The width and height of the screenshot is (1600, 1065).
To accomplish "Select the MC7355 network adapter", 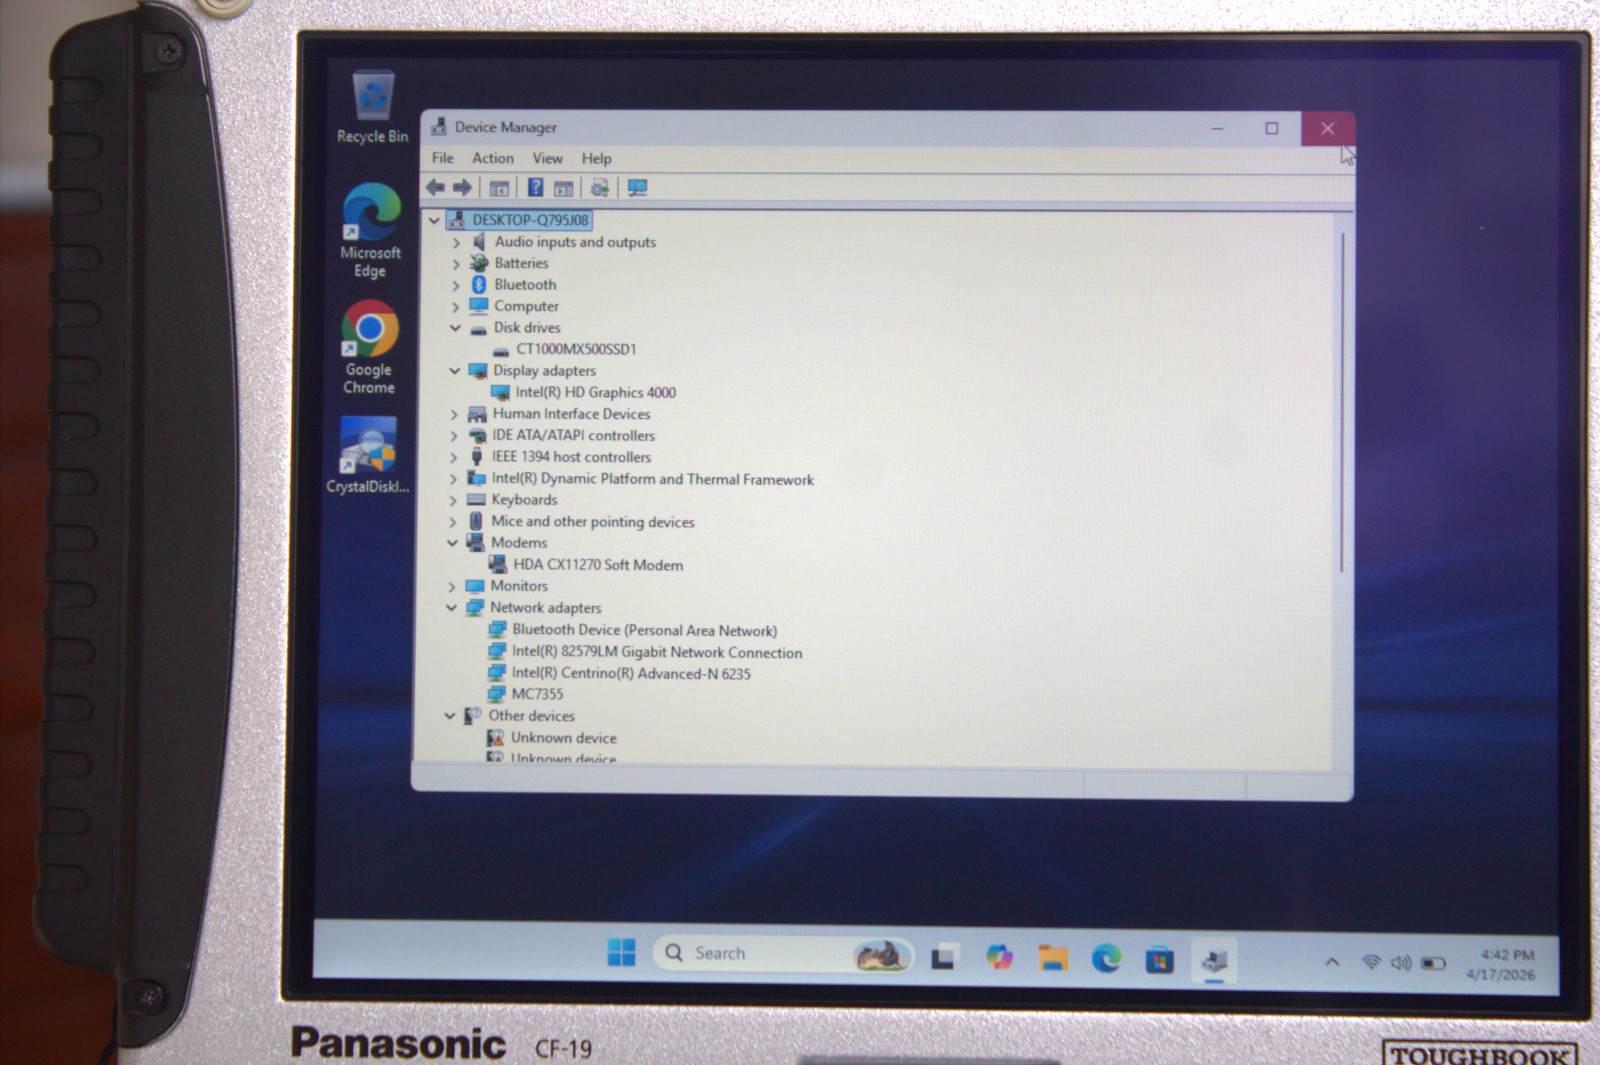I will click(x=537, y=694).
